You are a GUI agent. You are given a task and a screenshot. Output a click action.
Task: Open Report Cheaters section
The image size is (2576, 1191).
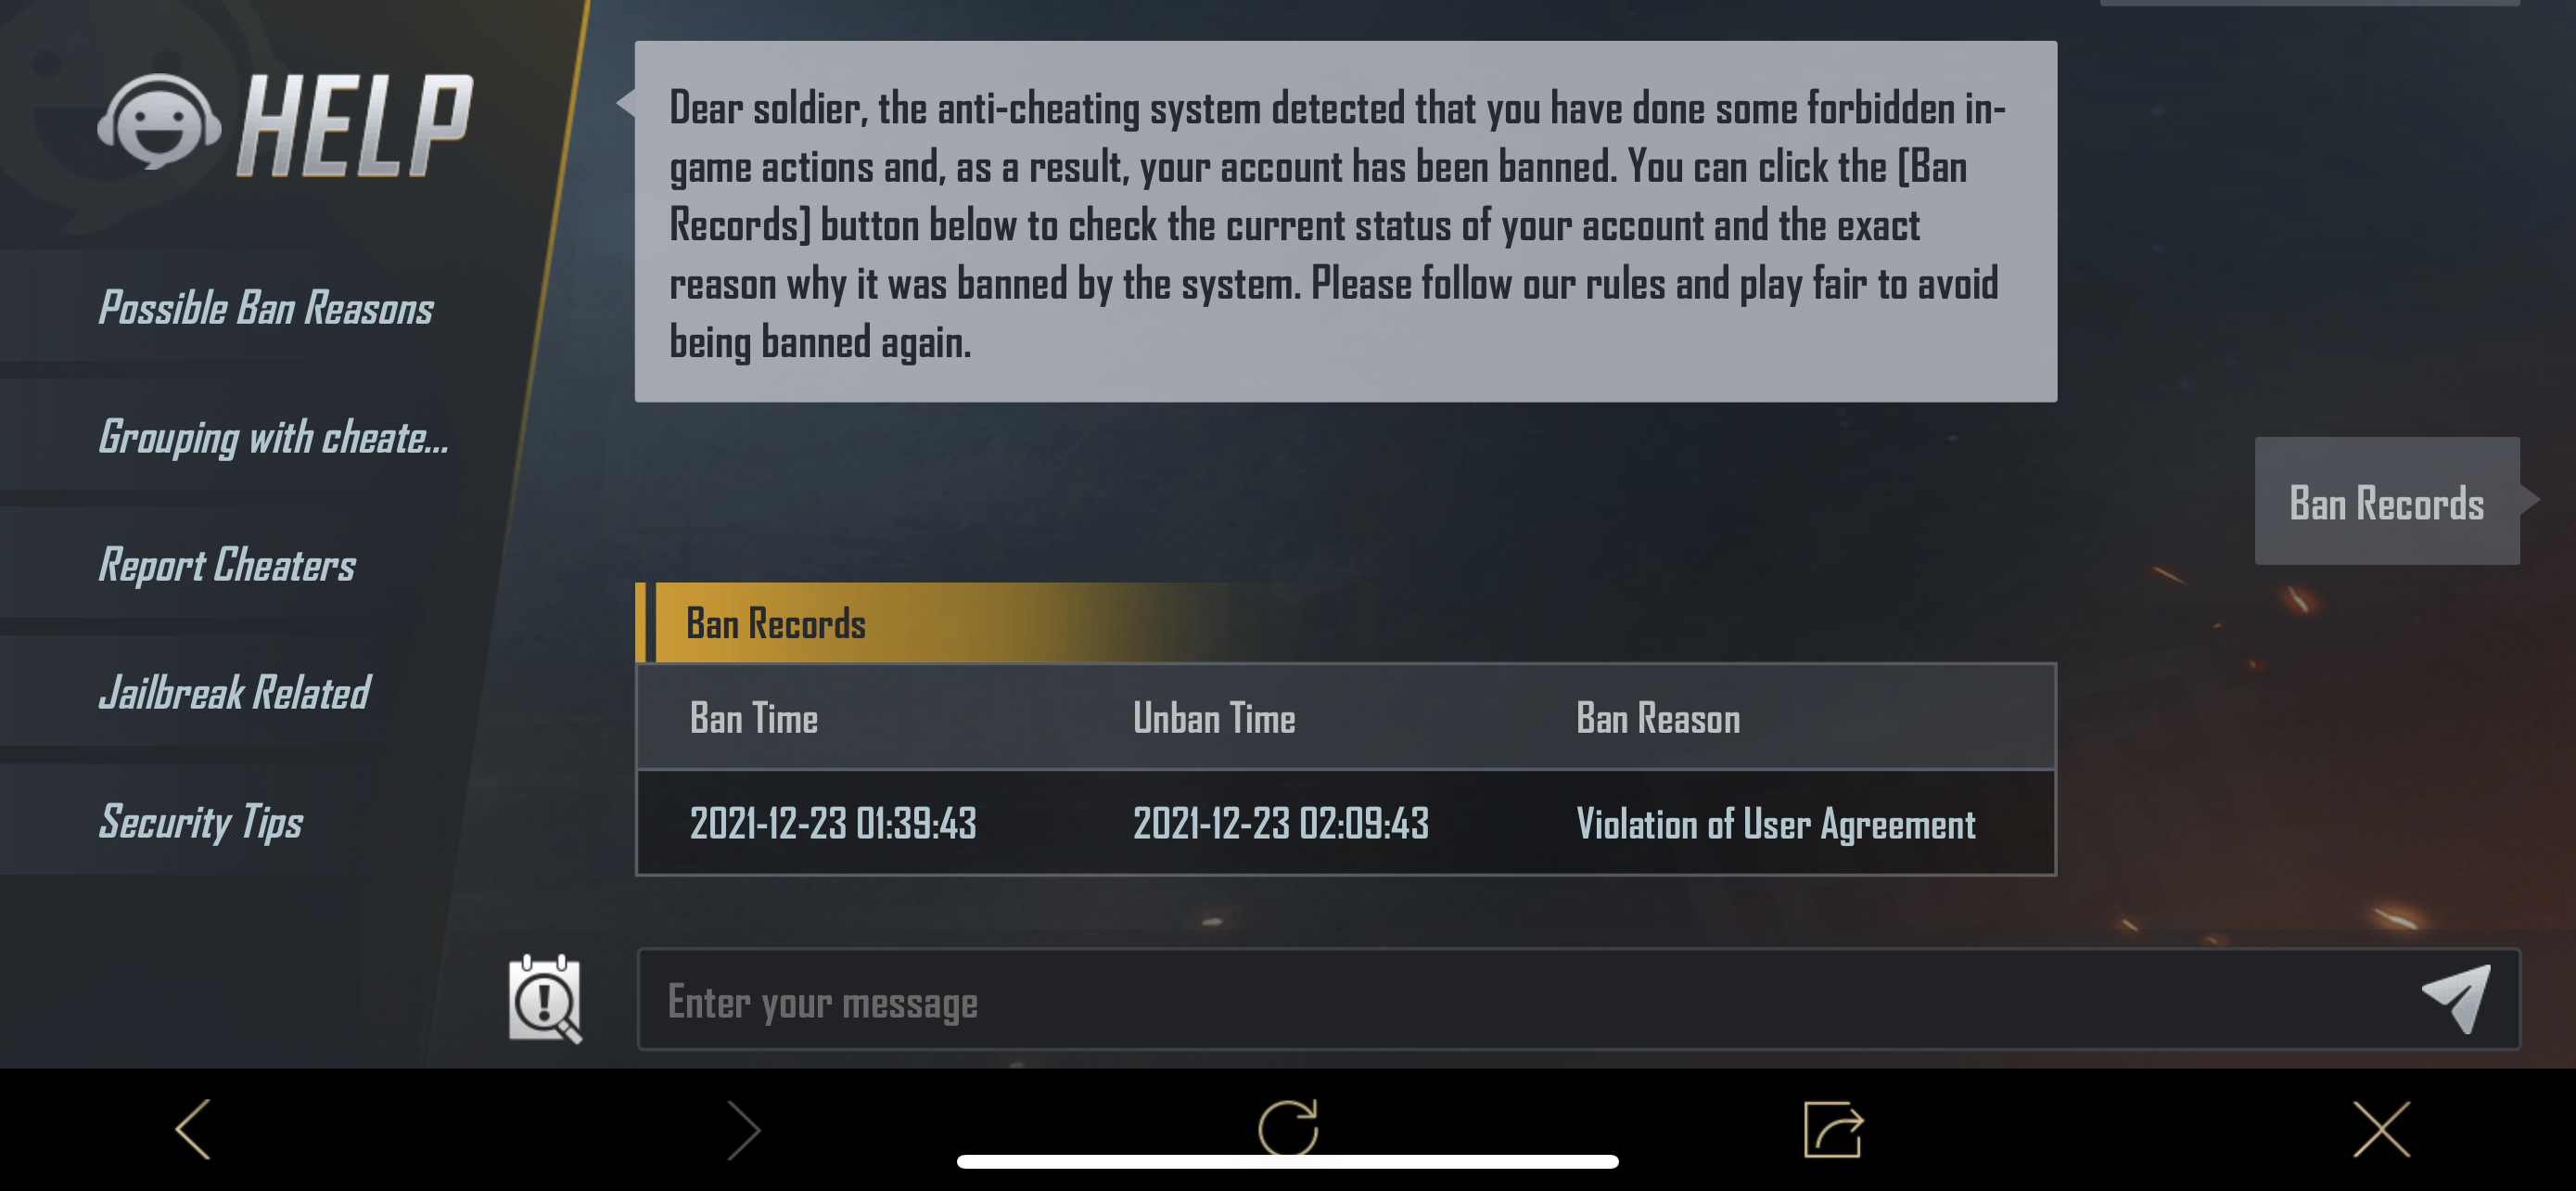tap(227, 565)
